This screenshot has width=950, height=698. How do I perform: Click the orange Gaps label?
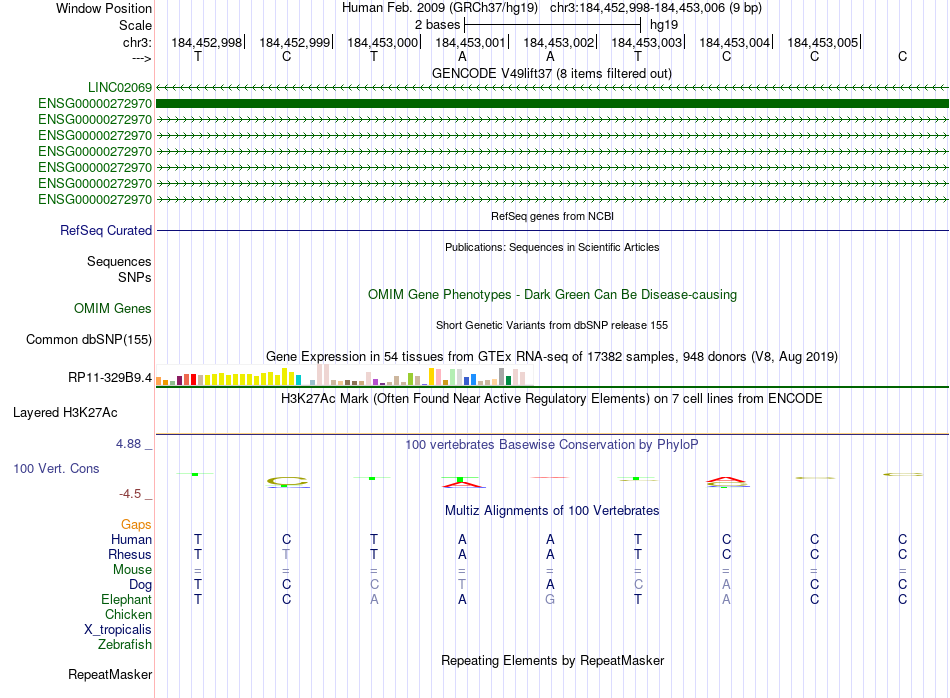point(136,524)
